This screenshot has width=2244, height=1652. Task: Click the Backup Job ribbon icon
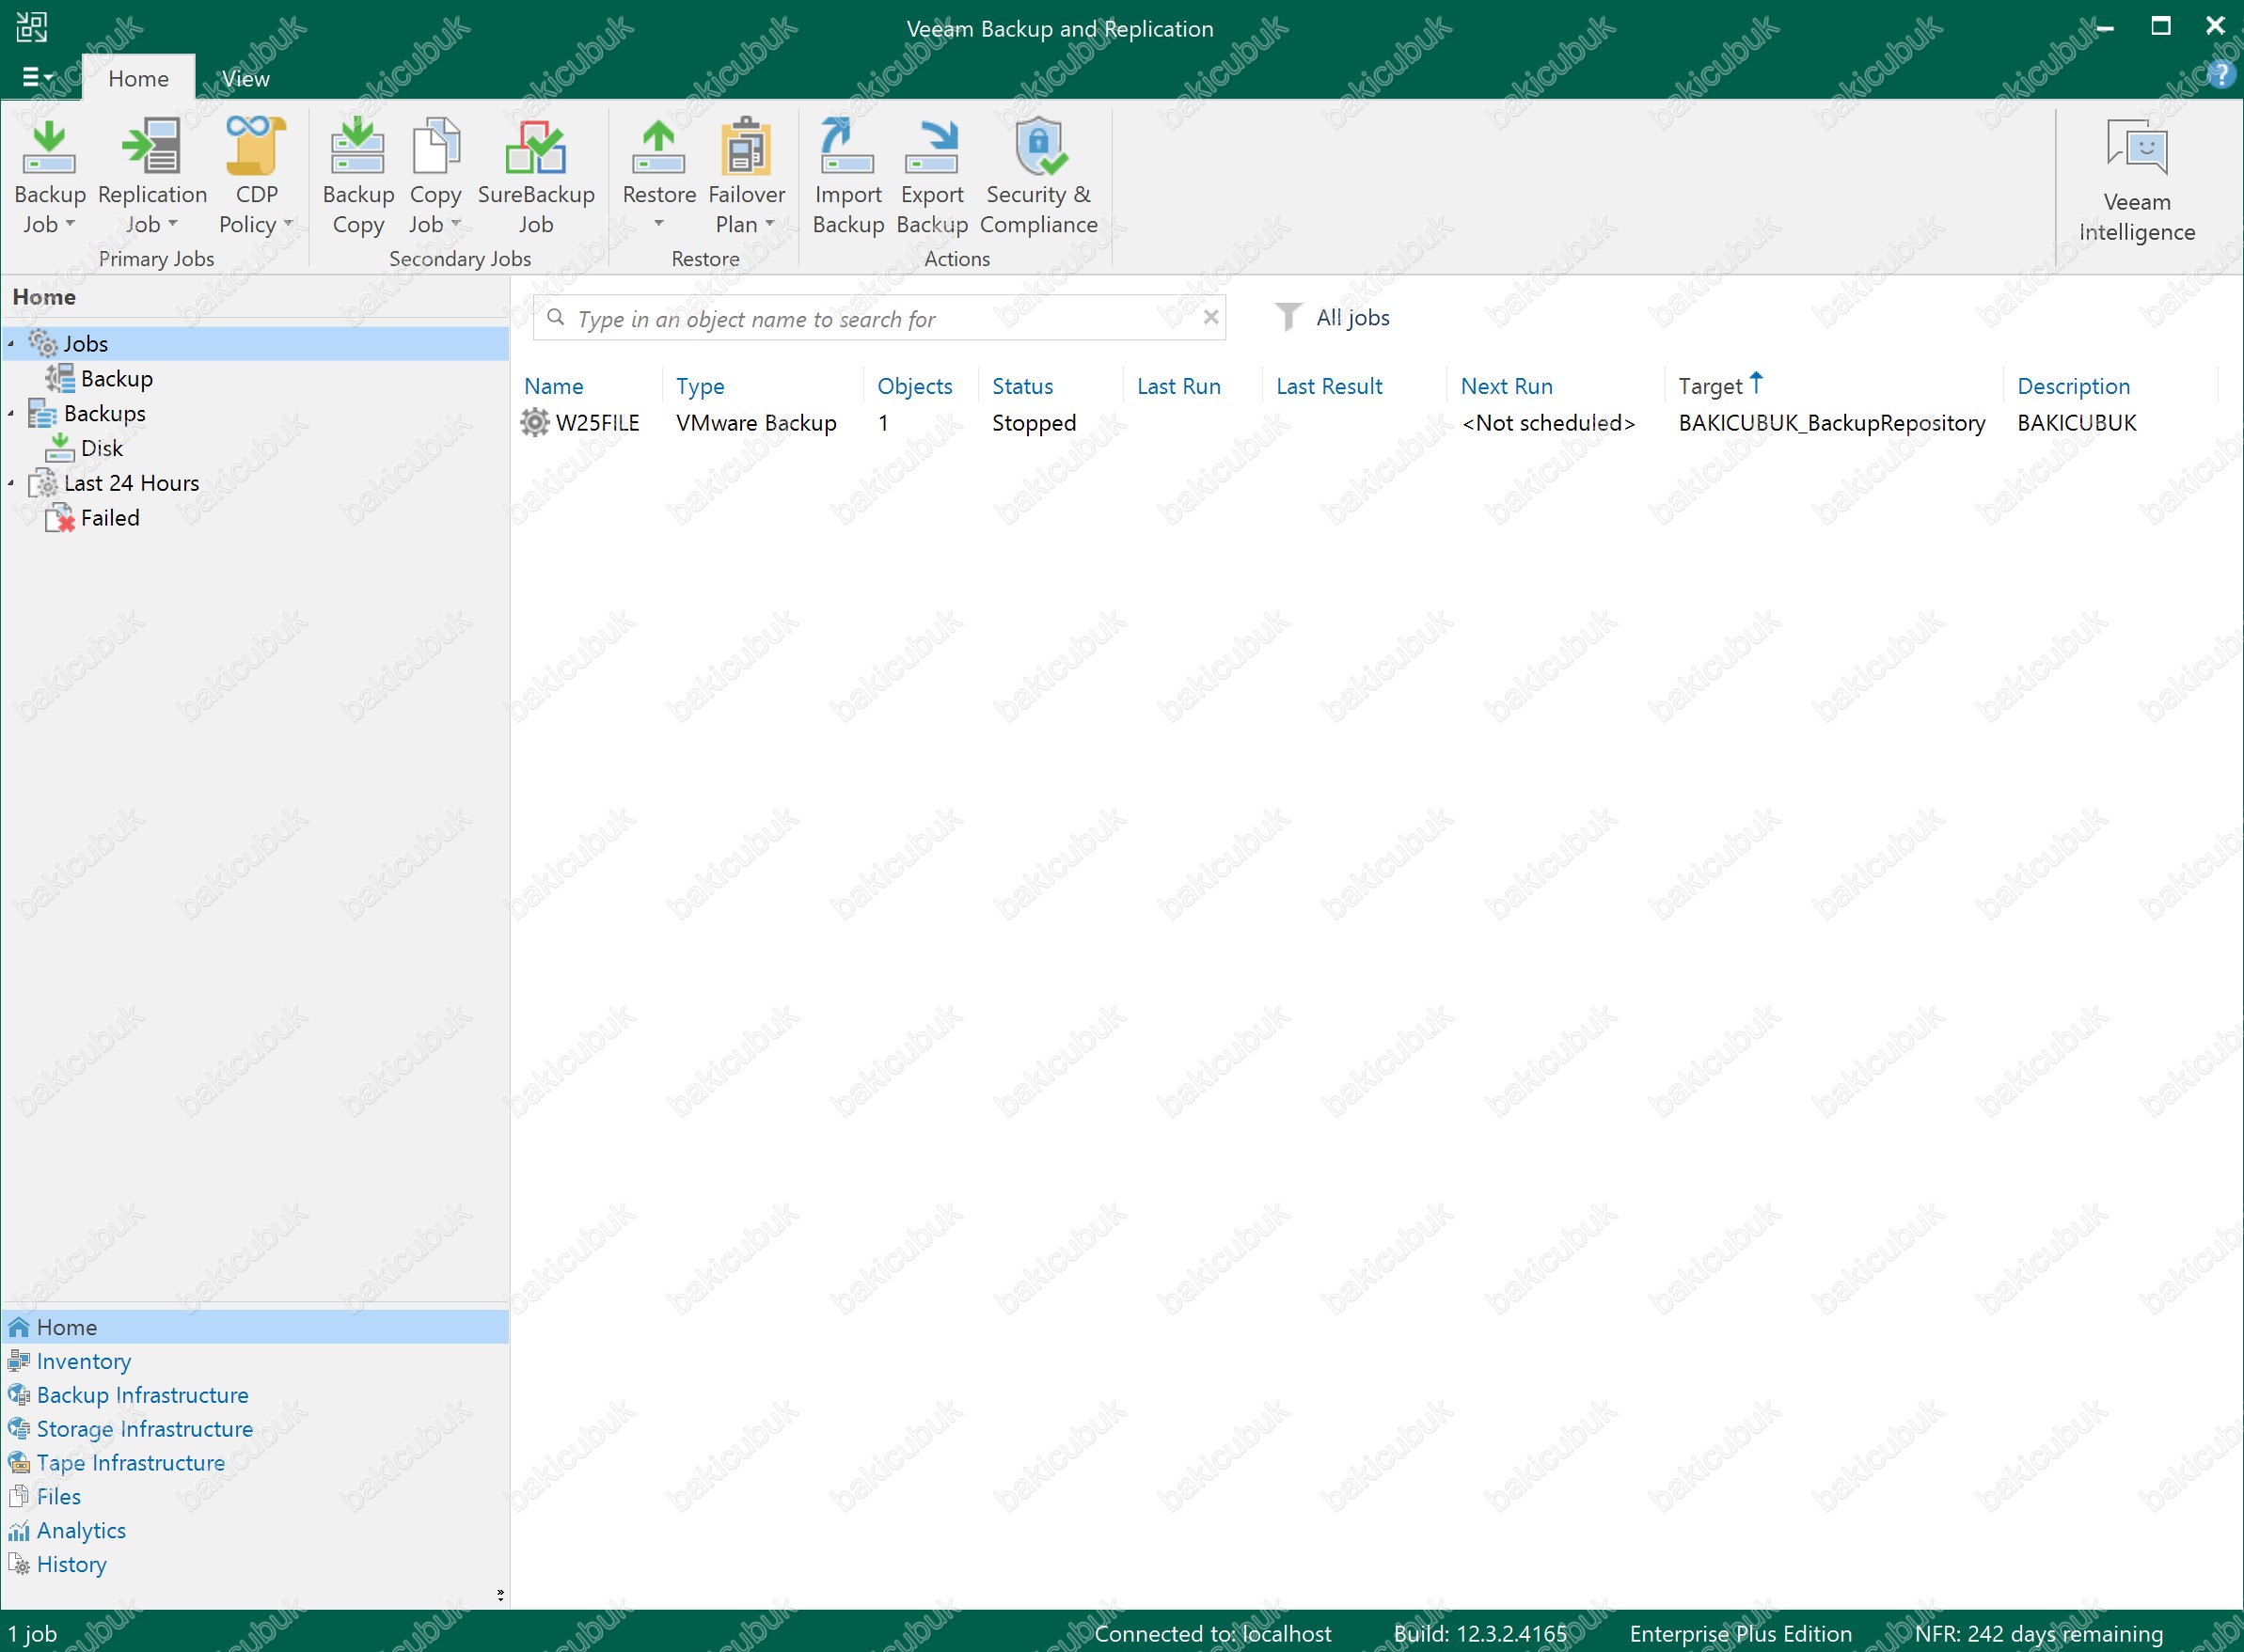coord(49,148)
